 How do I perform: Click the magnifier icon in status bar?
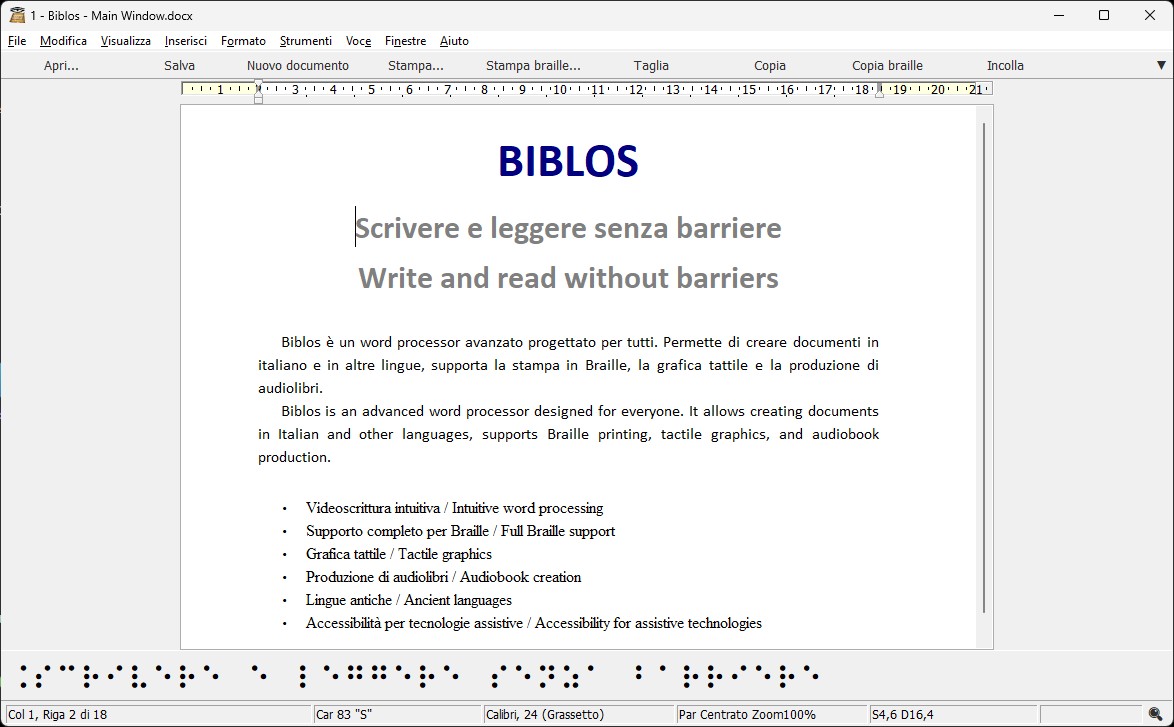(1155, 714)
